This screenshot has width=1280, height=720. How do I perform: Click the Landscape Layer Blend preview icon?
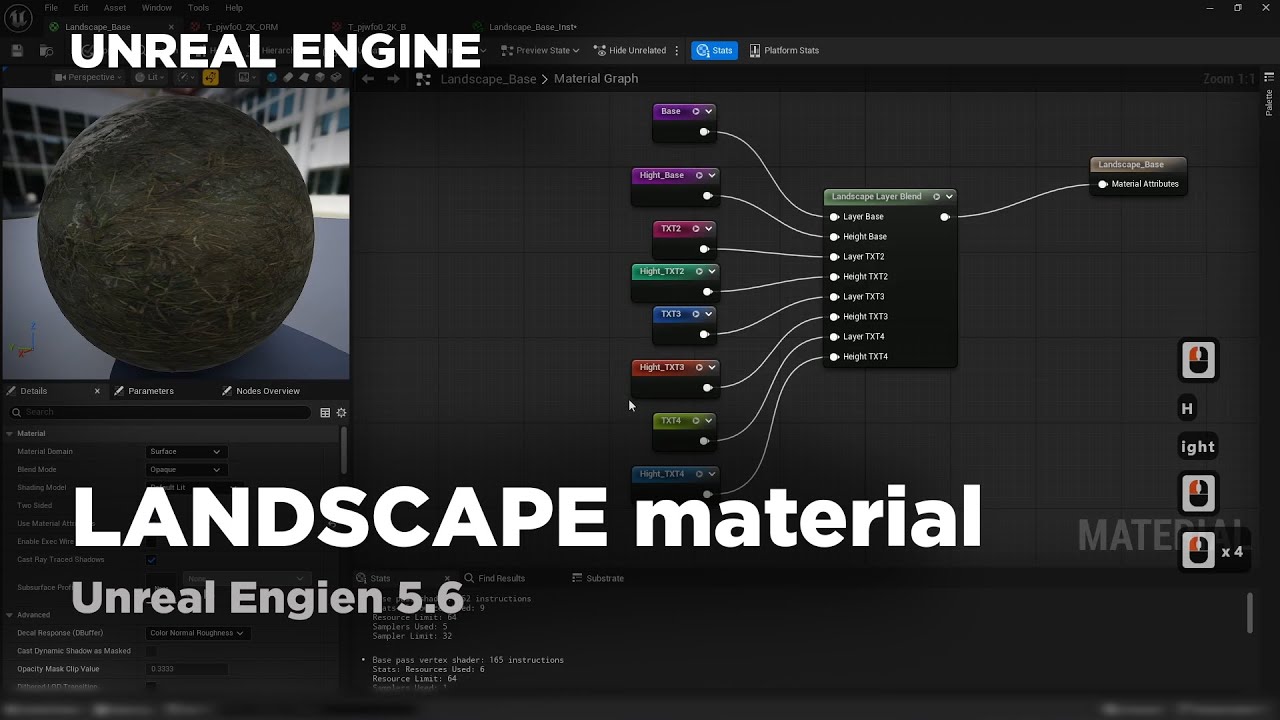point(936,196)
